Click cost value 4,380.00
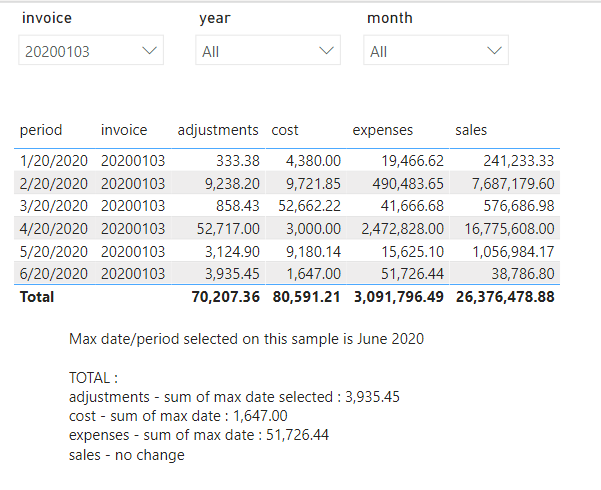 pos(314,161)
